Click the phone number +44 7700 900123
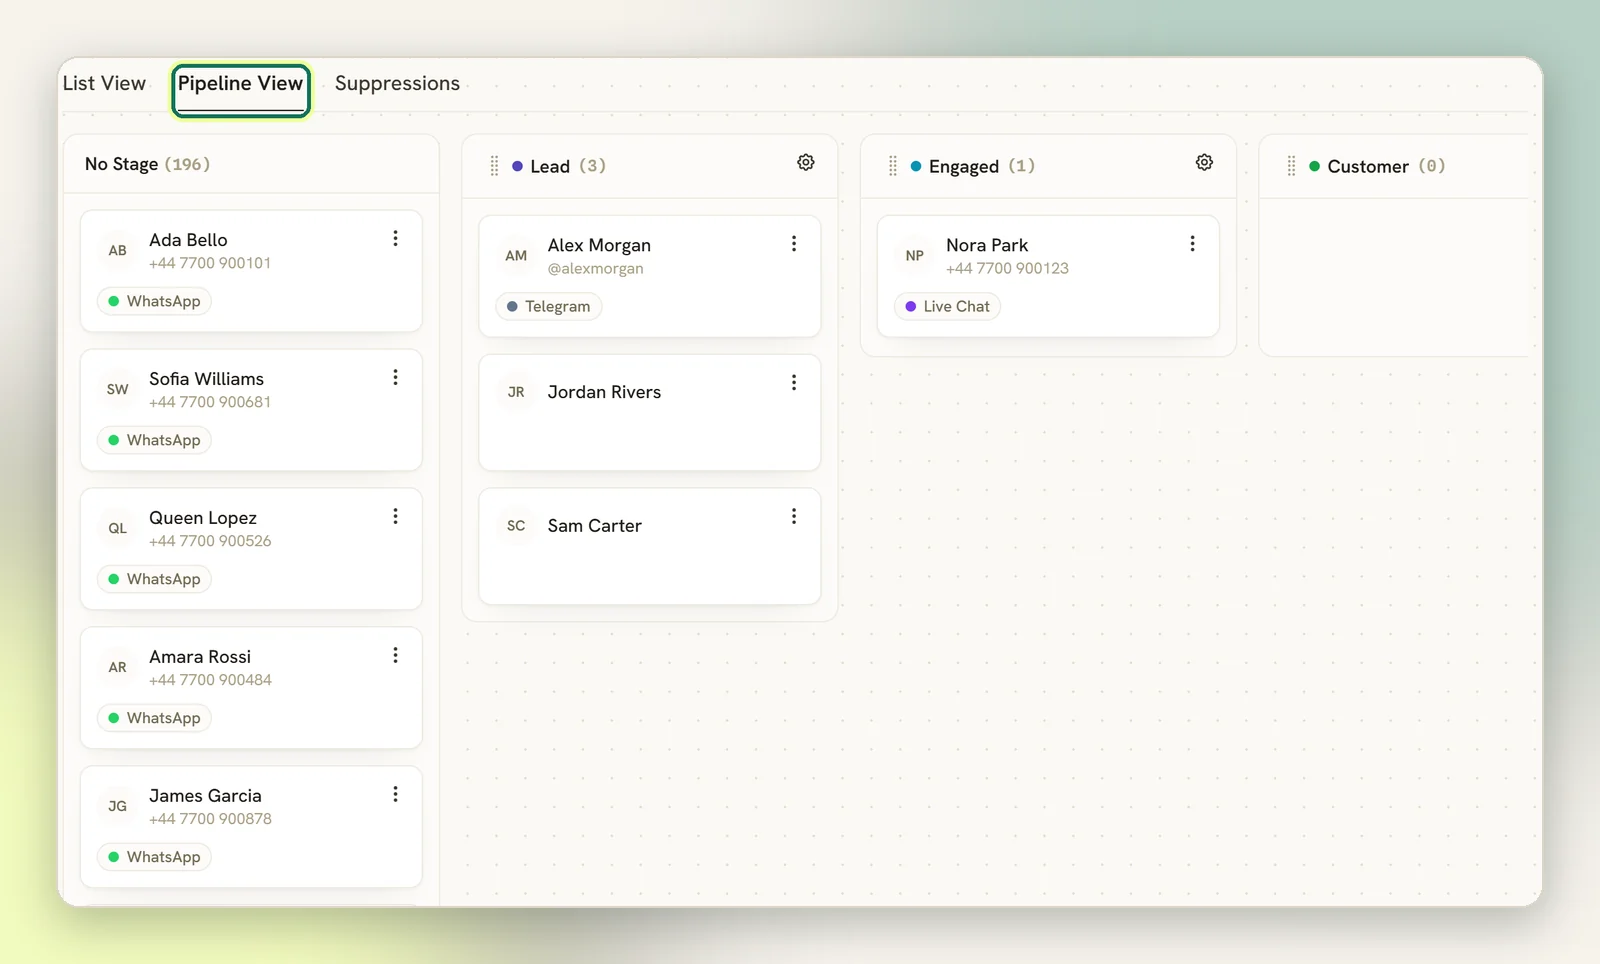Image resolution: width=1600 pixels, height=964 pixels. 1007,268
